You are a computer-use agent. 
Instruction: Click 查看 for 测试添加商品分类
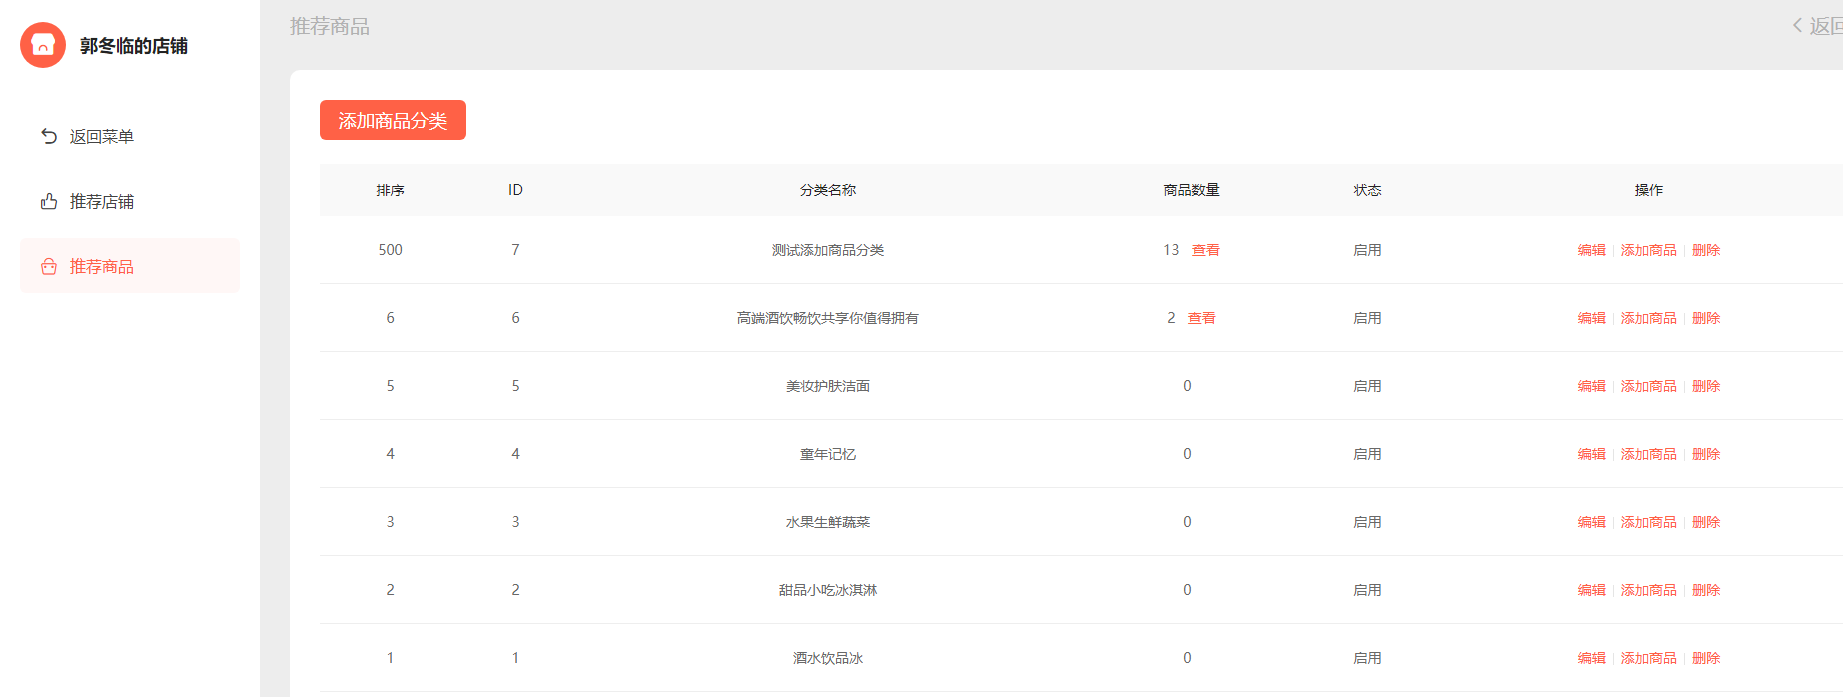1206,250
